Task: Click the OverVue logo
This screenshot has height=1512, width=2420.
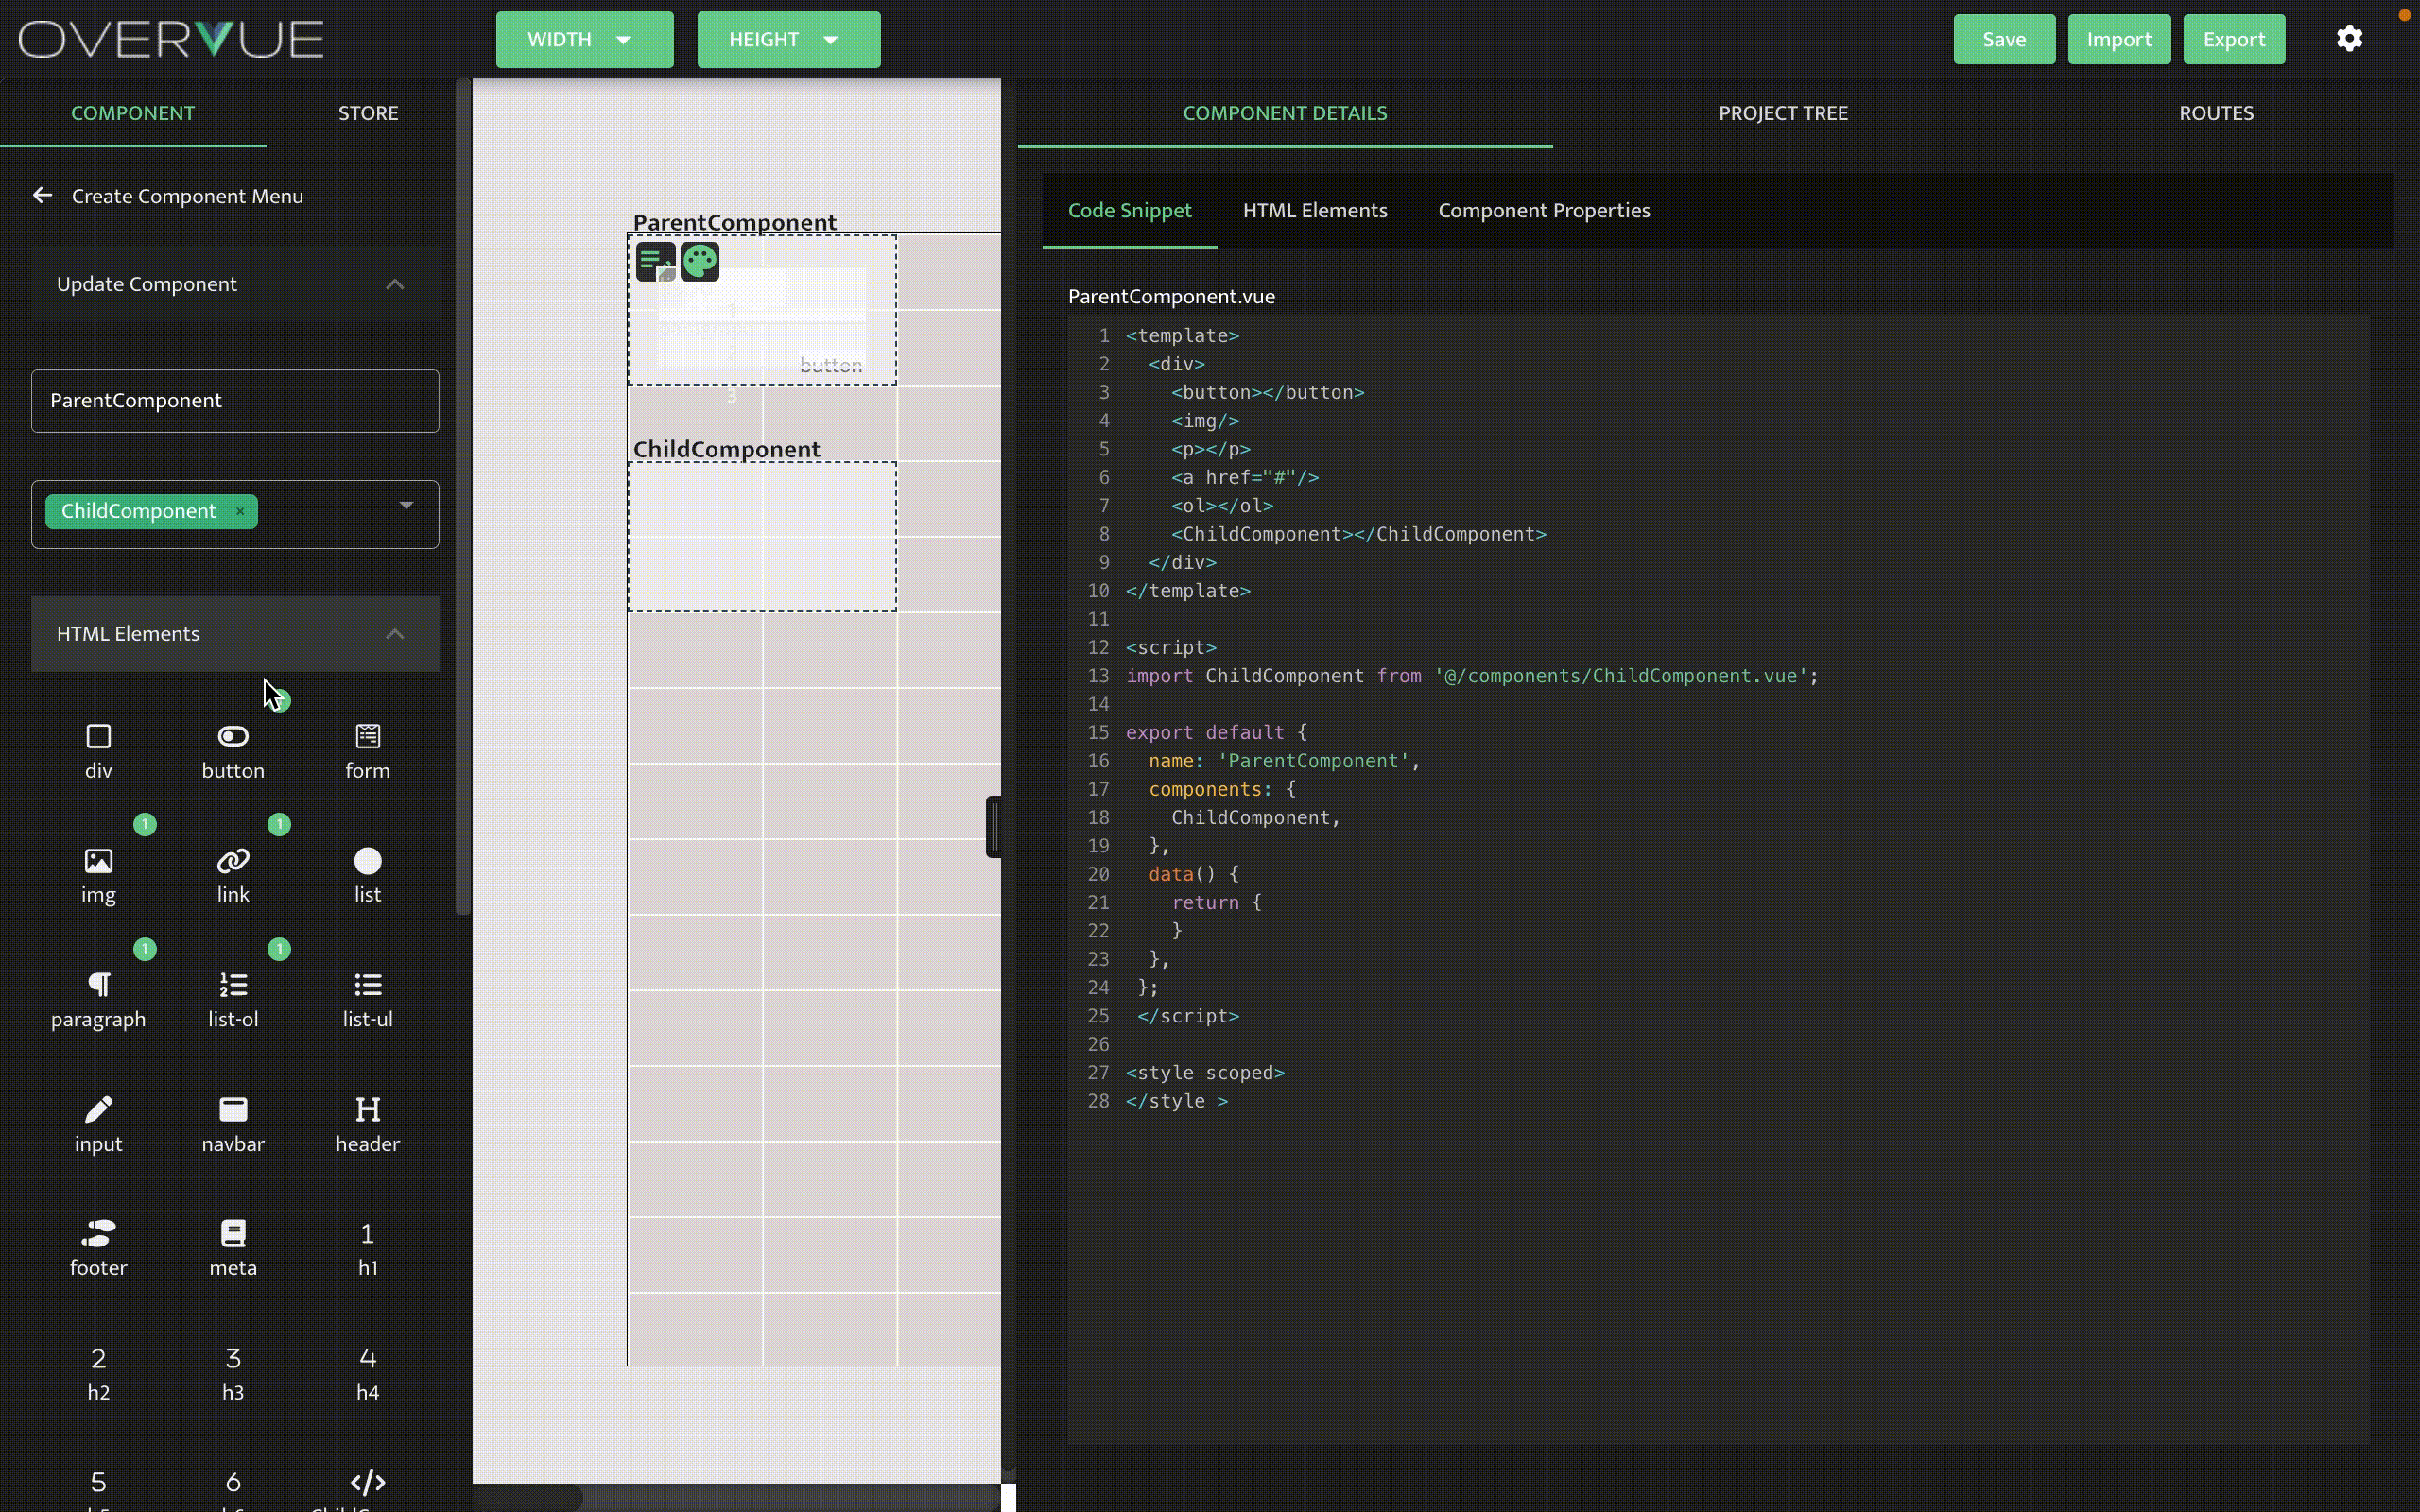Action: coord(171,39)
